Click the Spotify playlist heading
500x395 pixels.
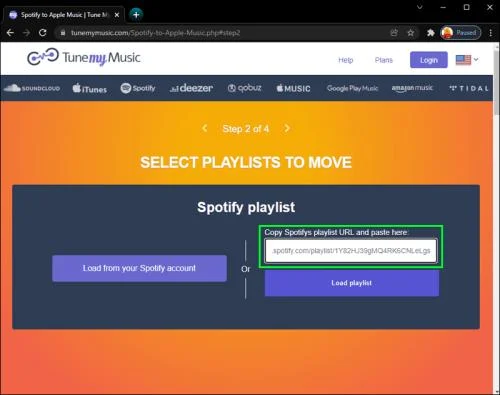tap(246, 207)
